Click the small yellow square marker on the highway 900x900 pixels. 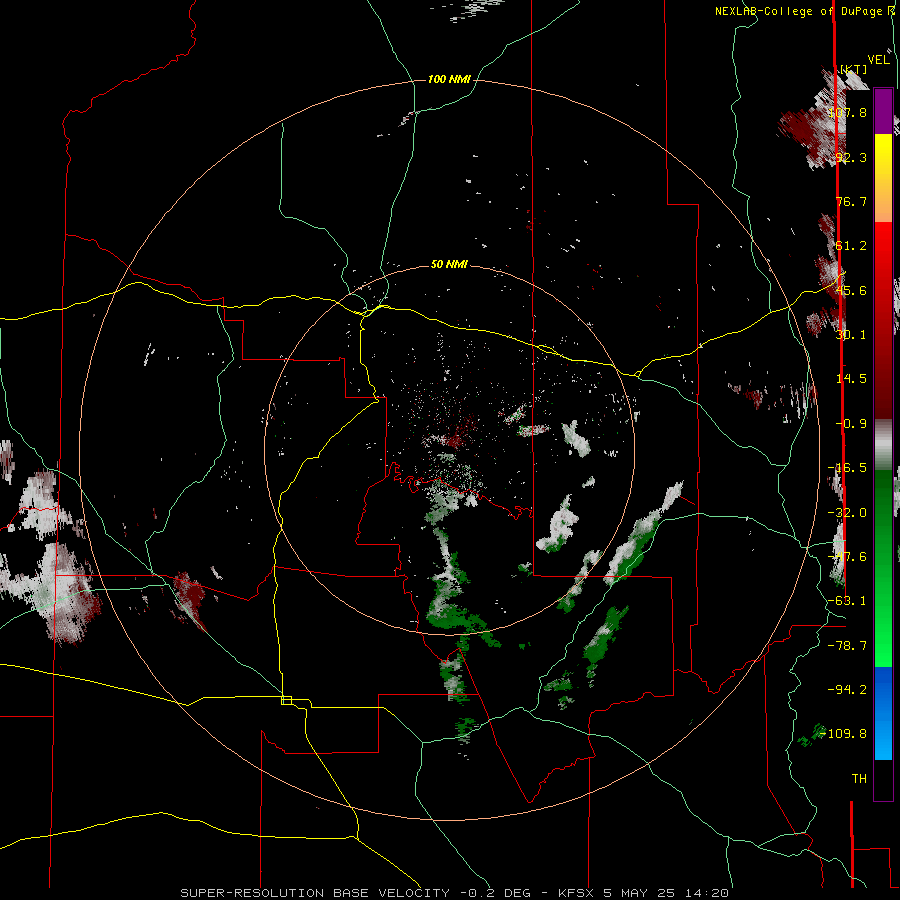(286, 700)
